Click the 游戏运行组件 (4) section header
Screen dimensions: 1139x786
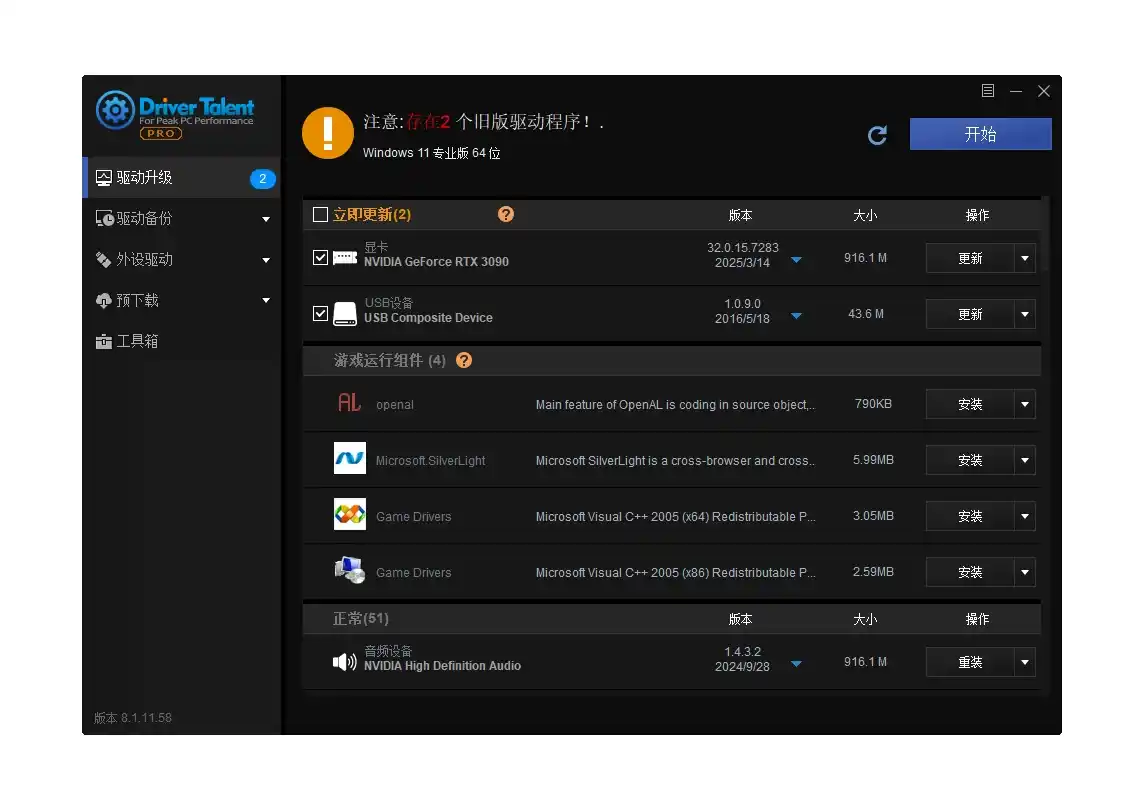tap(672, 360)
